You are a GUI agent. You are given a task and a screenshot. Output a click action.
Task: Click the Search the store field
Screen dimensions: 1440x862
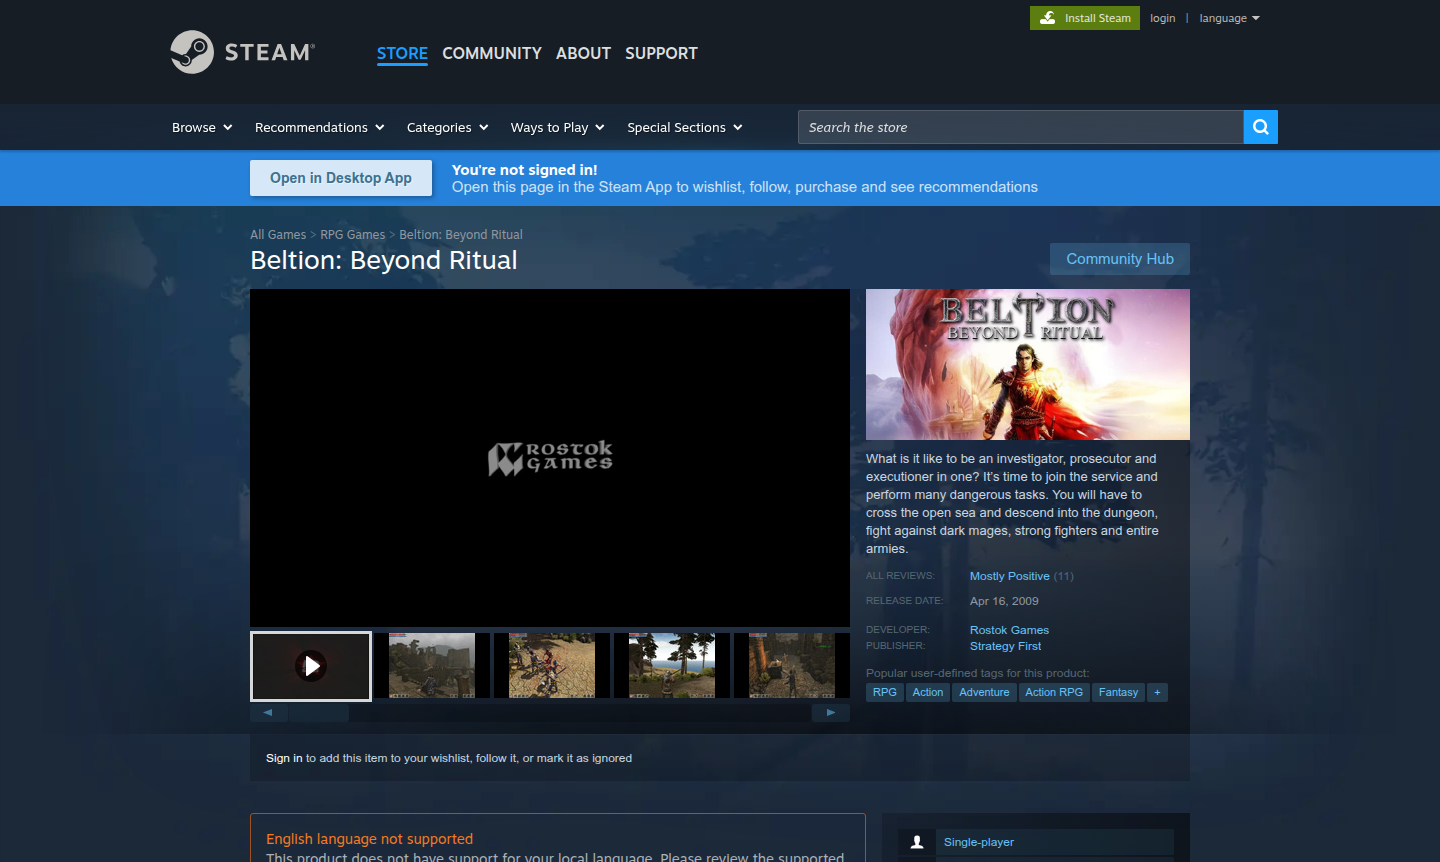[x=1020, y=127]
